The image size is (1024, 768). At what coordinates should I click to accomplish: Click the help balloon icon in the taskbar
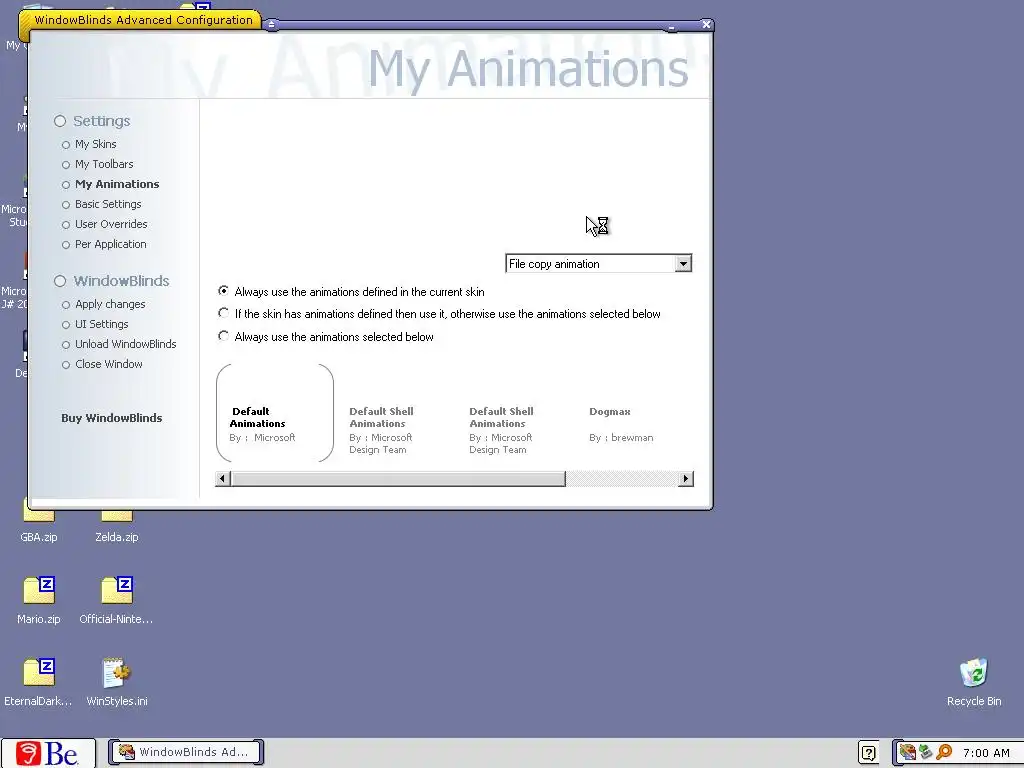(x=869, y=752)
